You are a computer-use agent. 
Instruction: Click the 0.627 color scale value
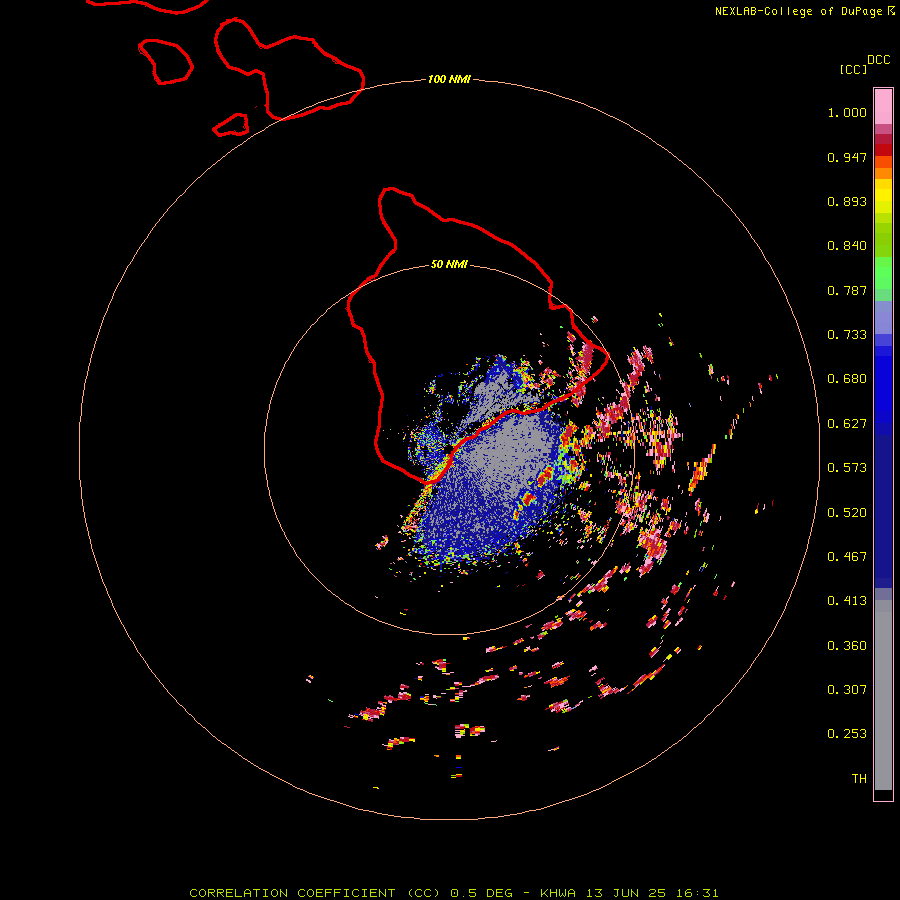coord(847,424)
